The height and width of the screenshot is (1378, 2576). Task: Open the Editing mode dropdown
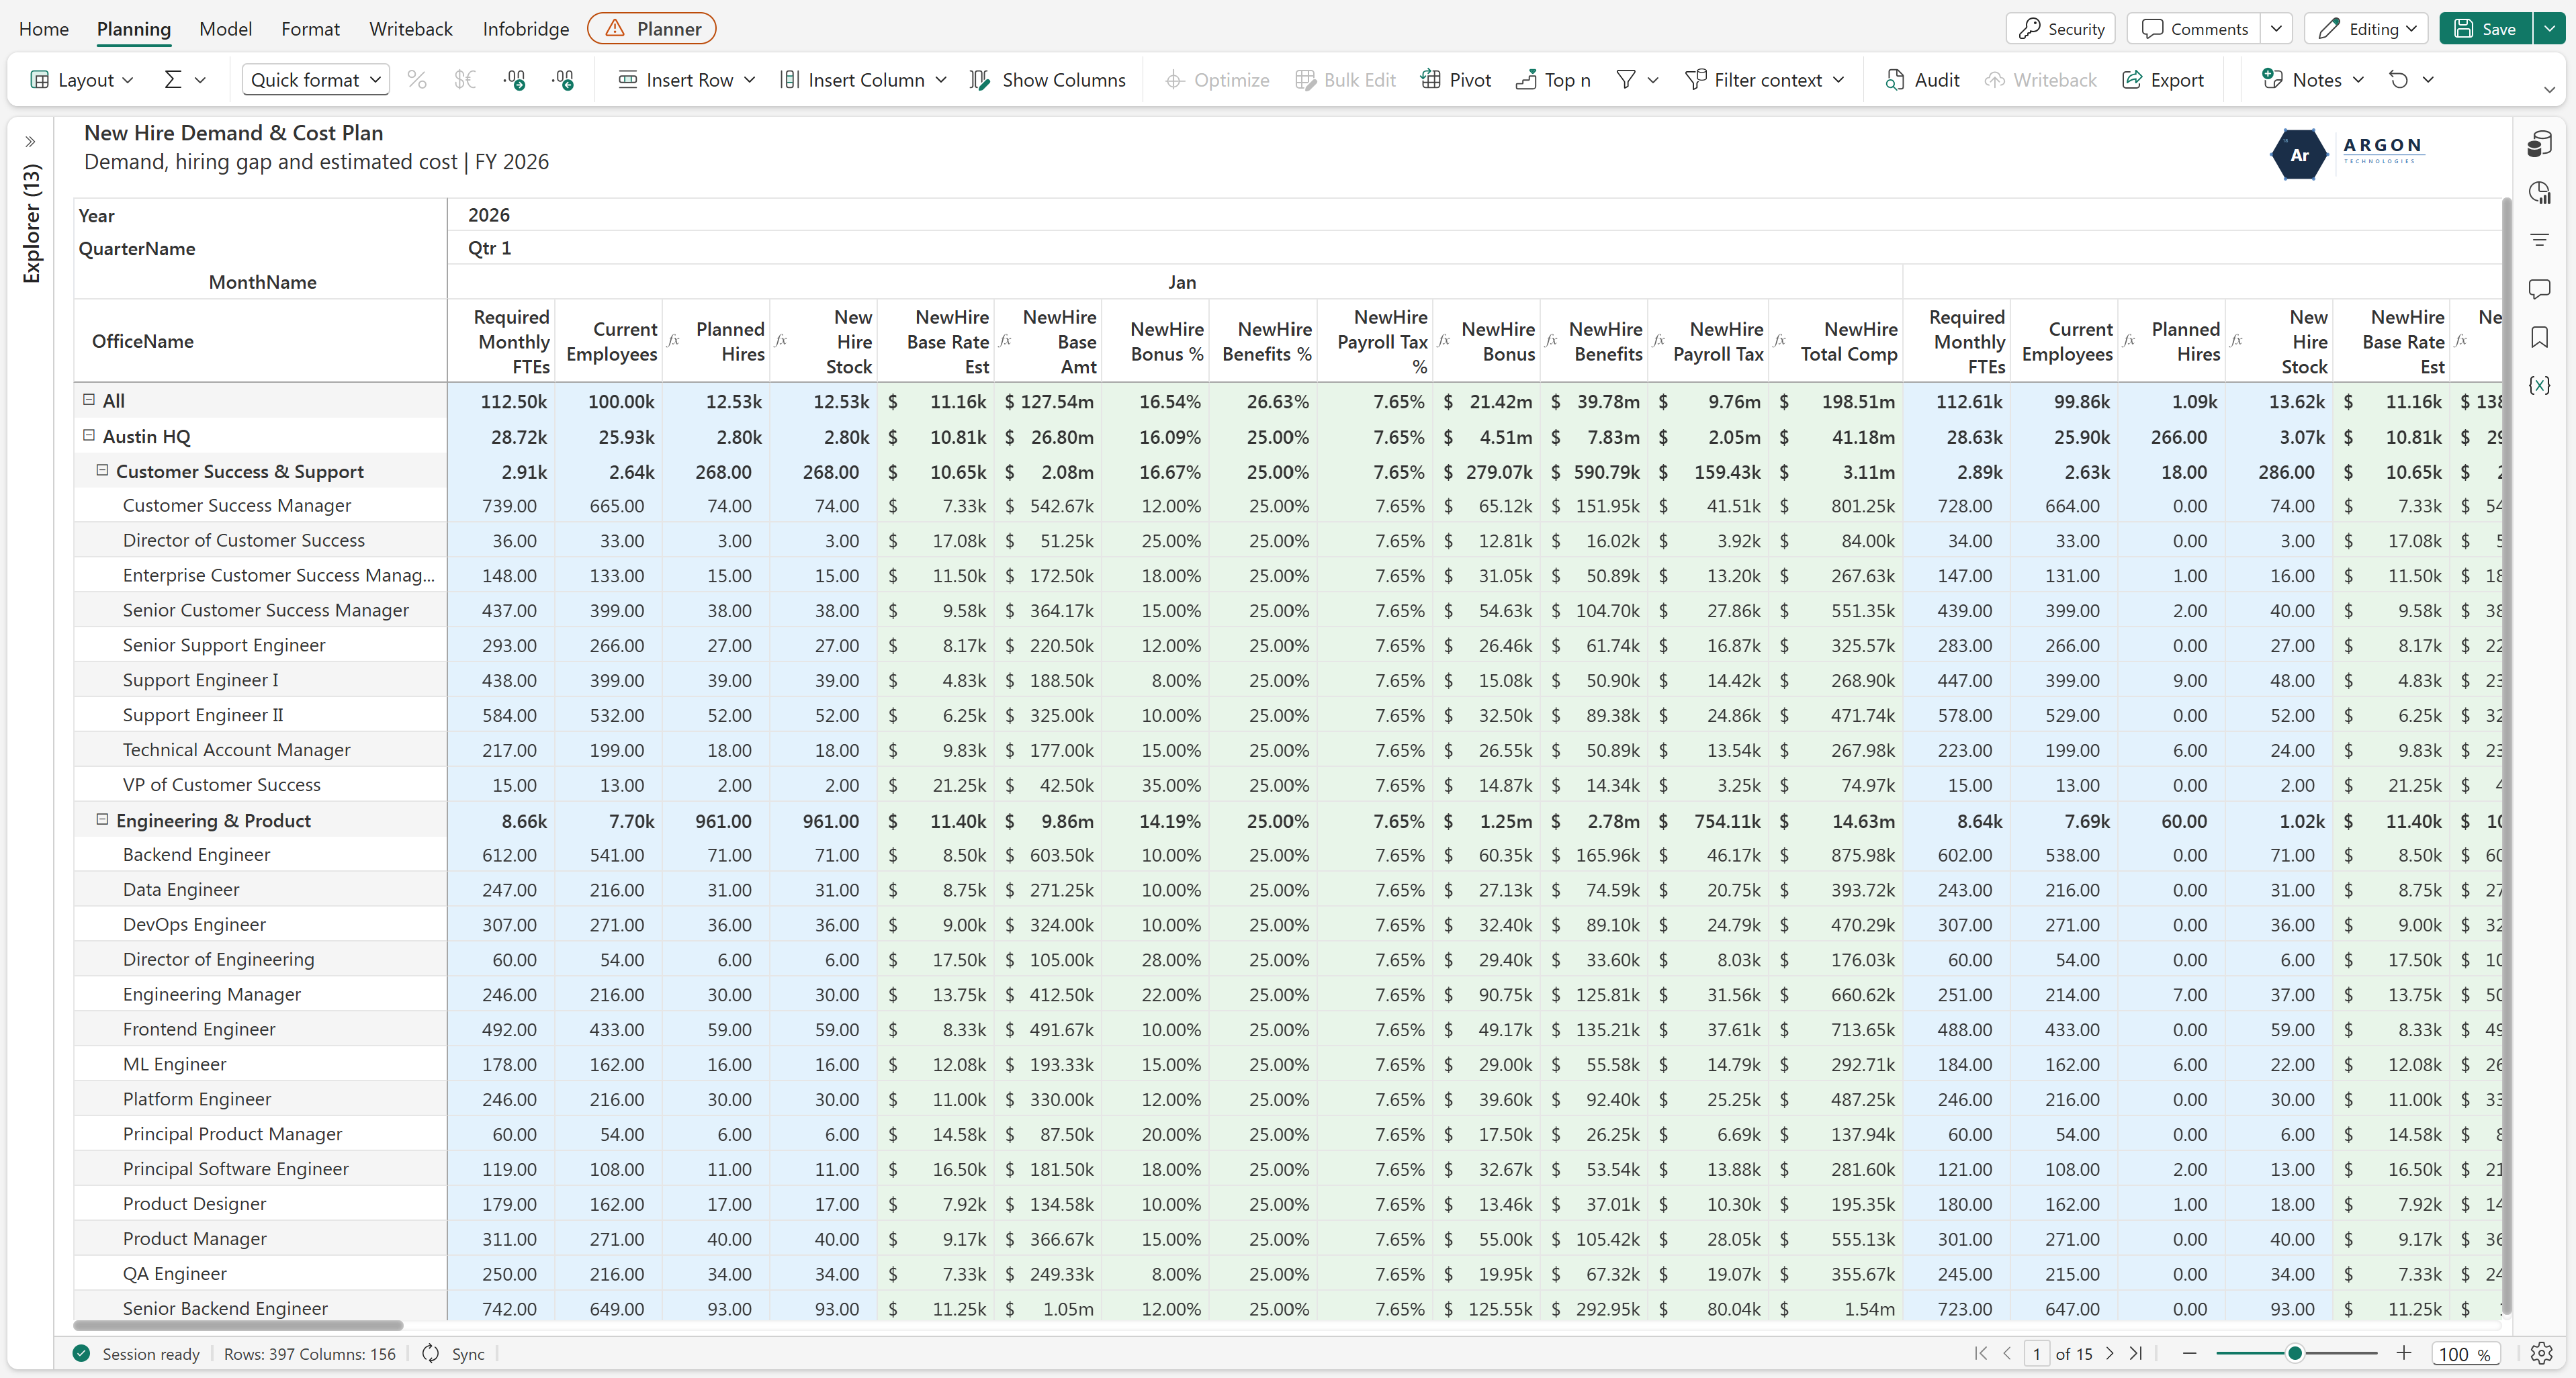[2367, 29]
